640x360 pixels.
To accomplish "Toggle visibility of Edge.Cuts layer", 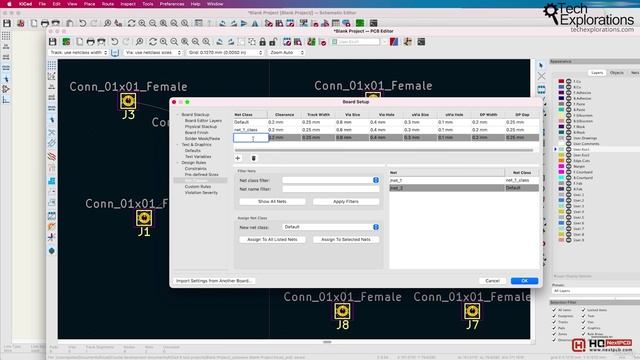I will (569, 161).
